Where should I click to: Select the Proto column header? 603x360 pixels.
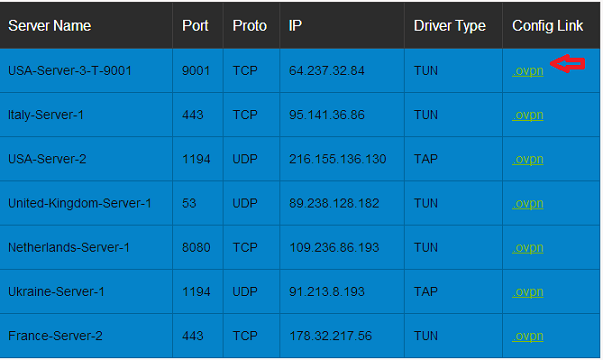point(250,26)
